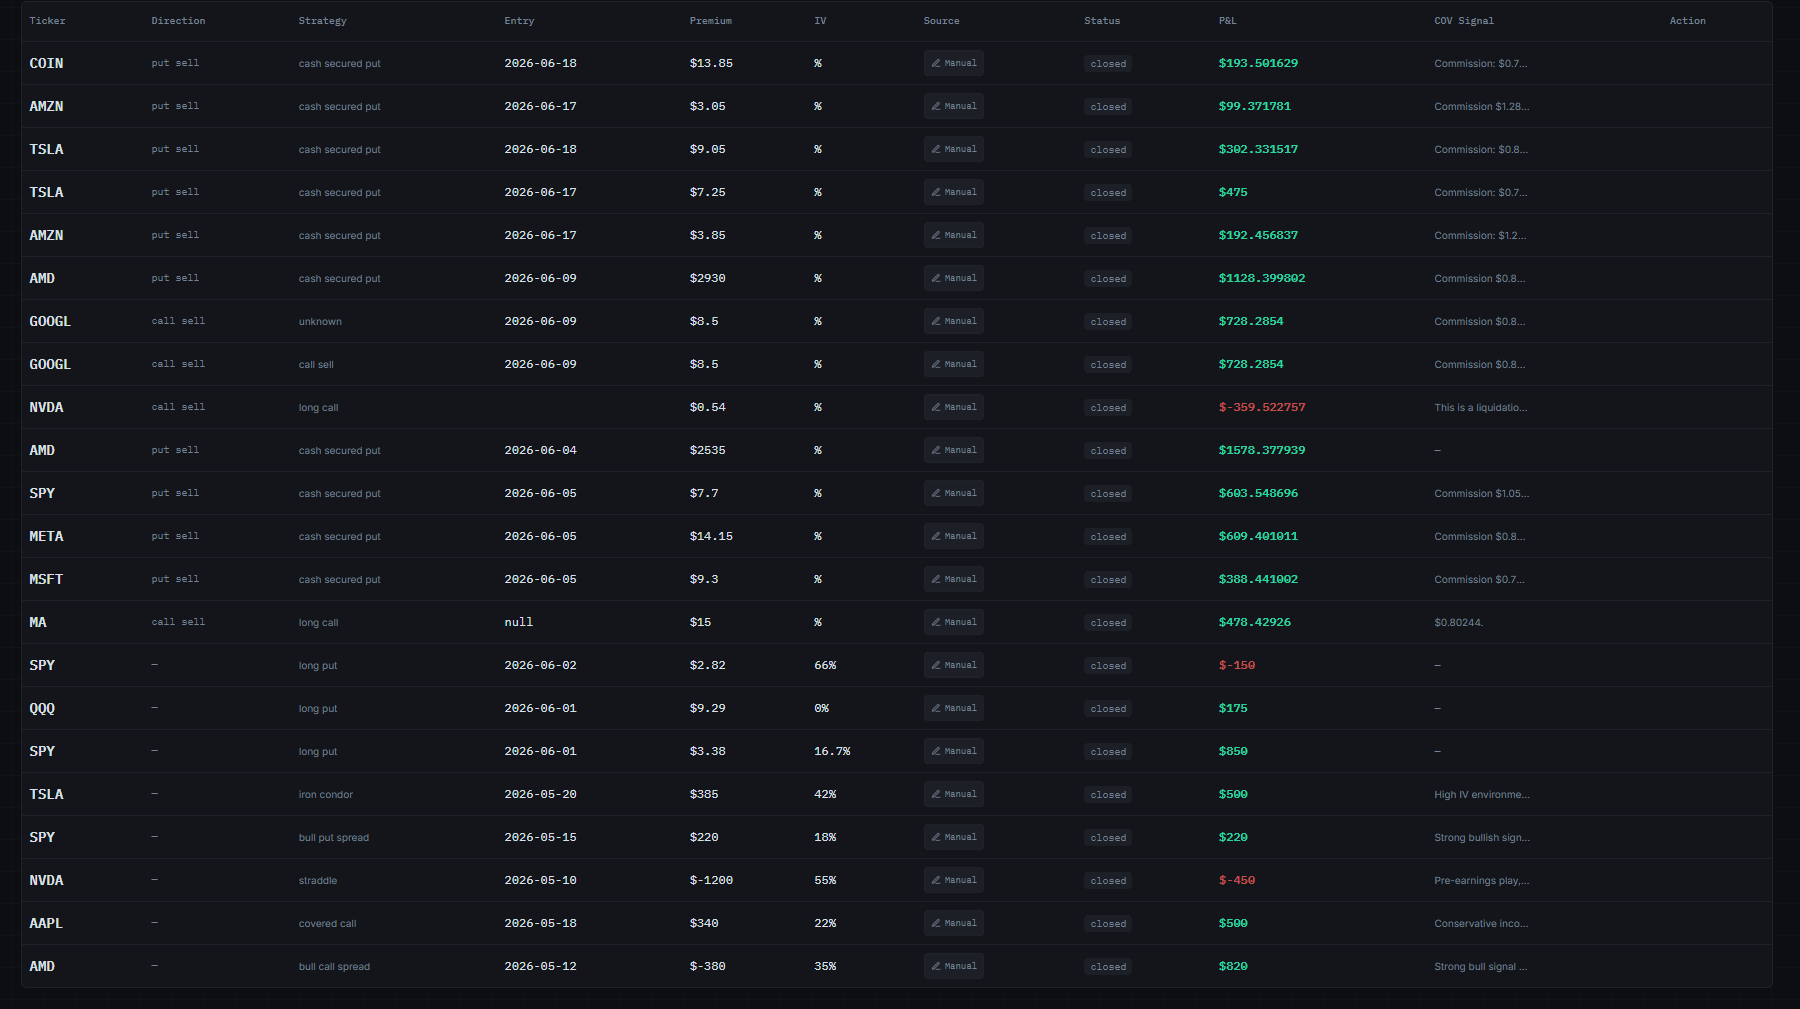
Task: Click the entry date 2026-05-20
Action: tap(540, 794)
